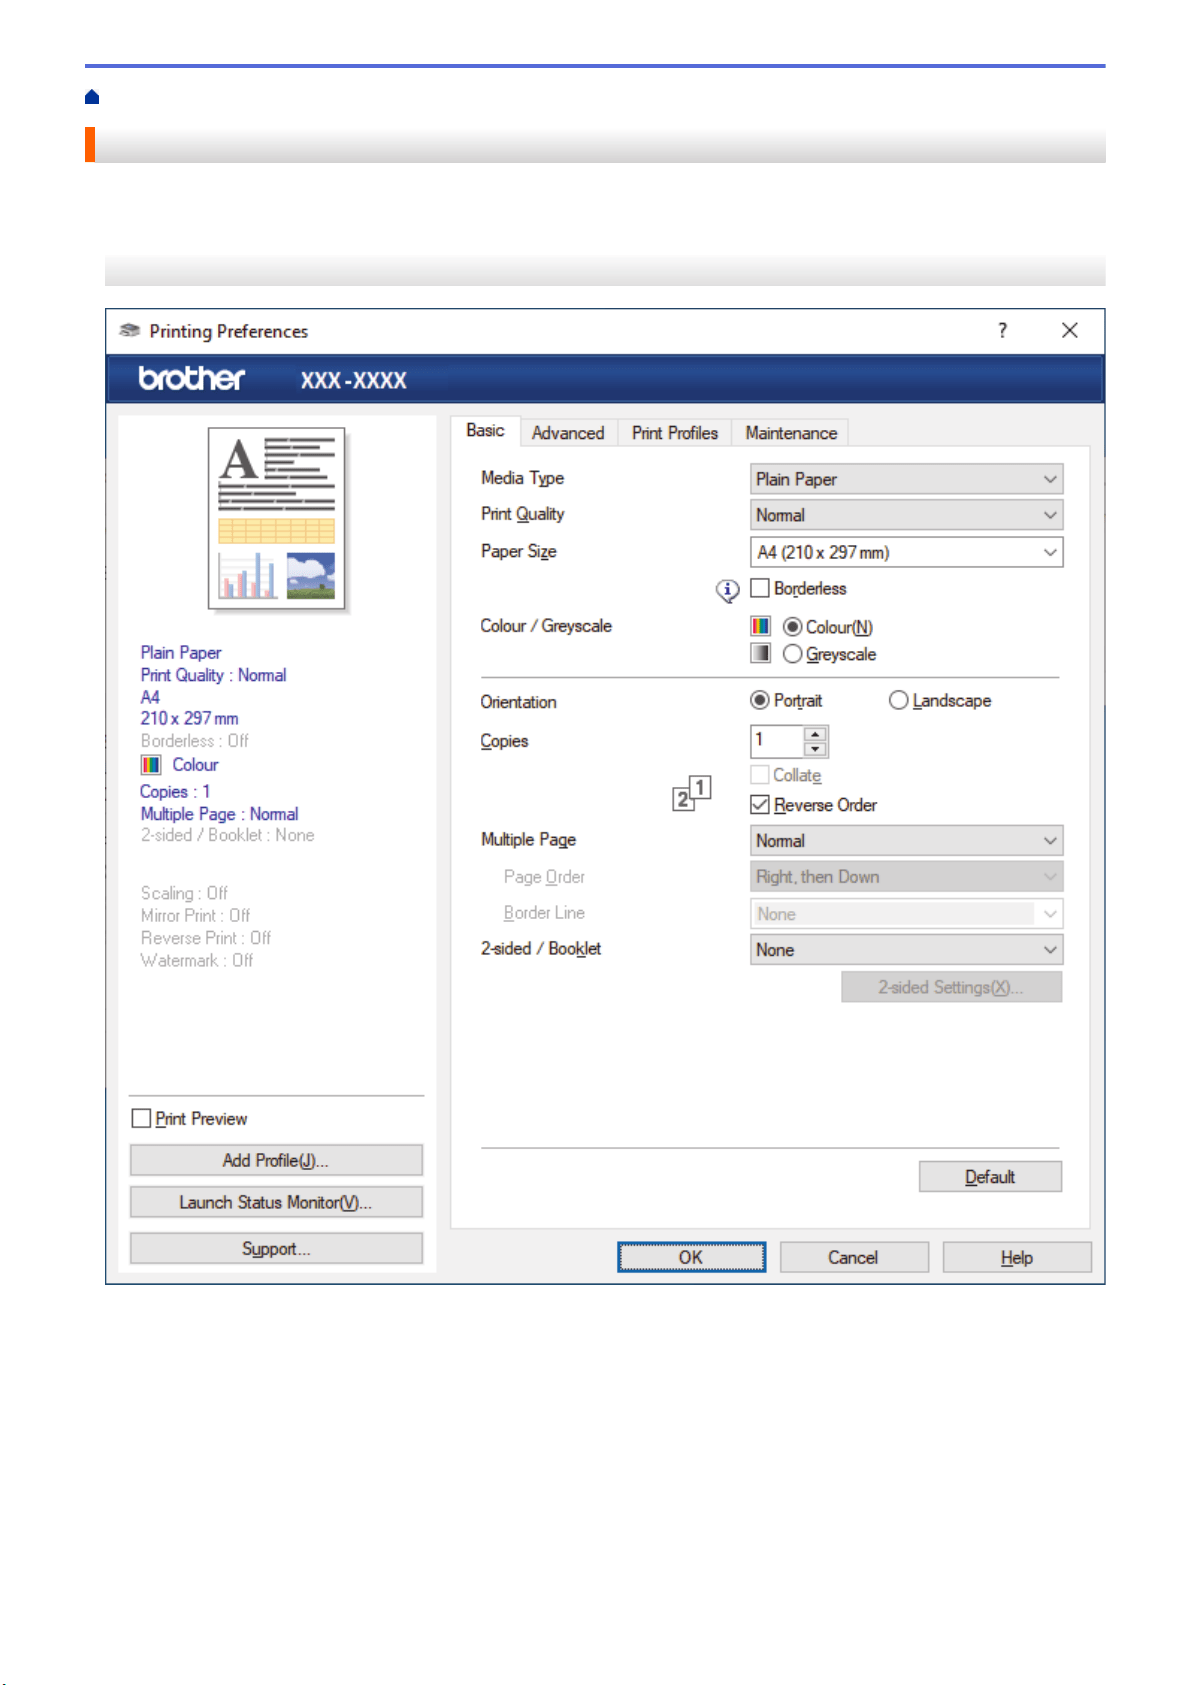Switch to the Advanced tab
1192x1685 pixels.
[x=568, y=433]
